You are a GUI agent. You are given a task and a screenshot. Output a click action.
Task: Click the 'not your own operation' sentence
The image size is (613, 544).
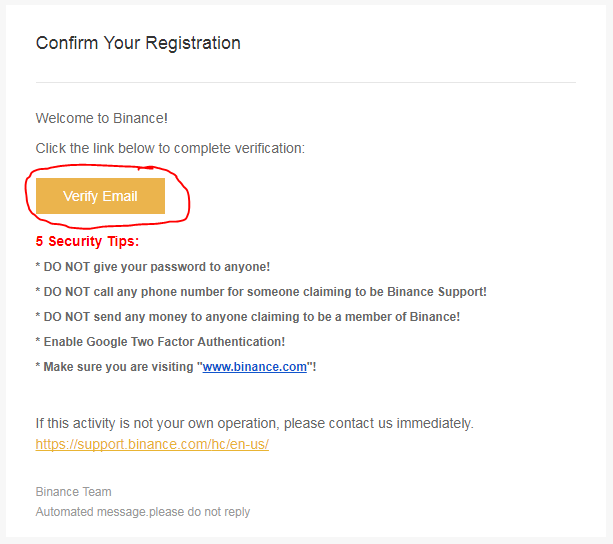(x=255, y=423)
